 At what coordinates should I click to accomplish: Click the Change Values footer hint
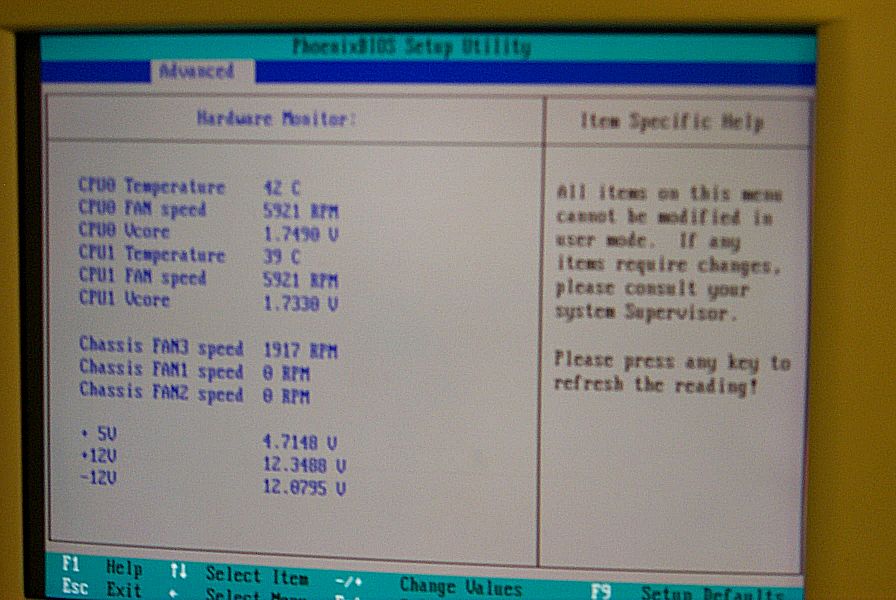tap(461, 586)
